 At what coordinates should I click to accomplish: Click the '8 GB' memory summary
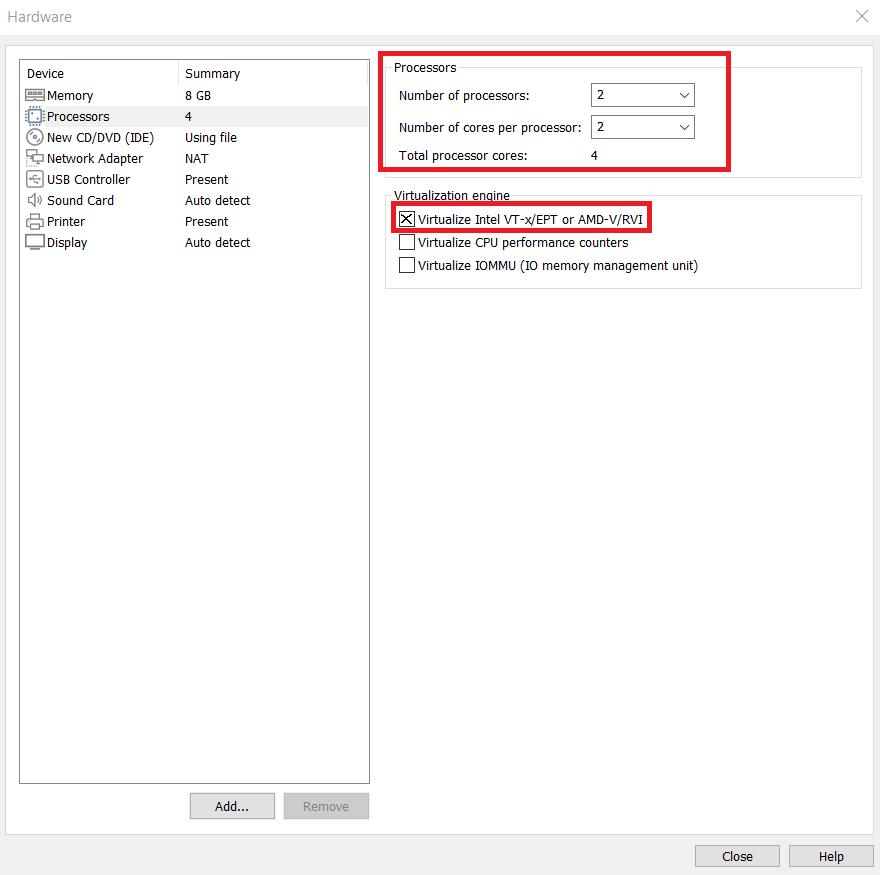click(198, 95)
